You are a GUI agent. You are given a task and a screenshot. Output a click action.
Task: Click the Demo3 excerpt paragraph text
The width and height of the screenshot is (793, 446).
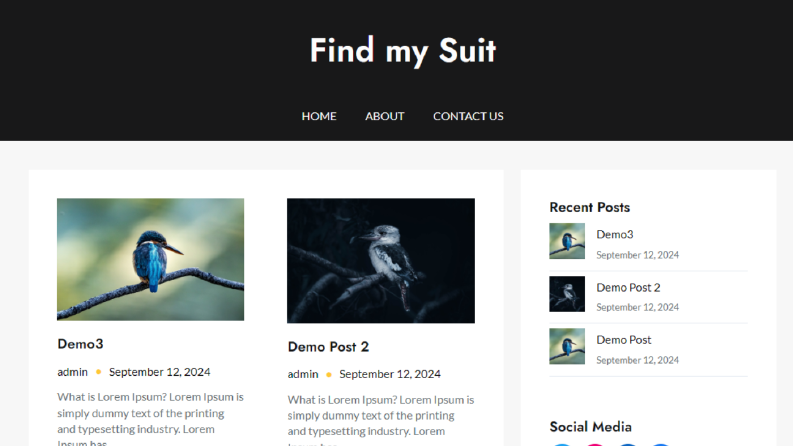point(150,418)
